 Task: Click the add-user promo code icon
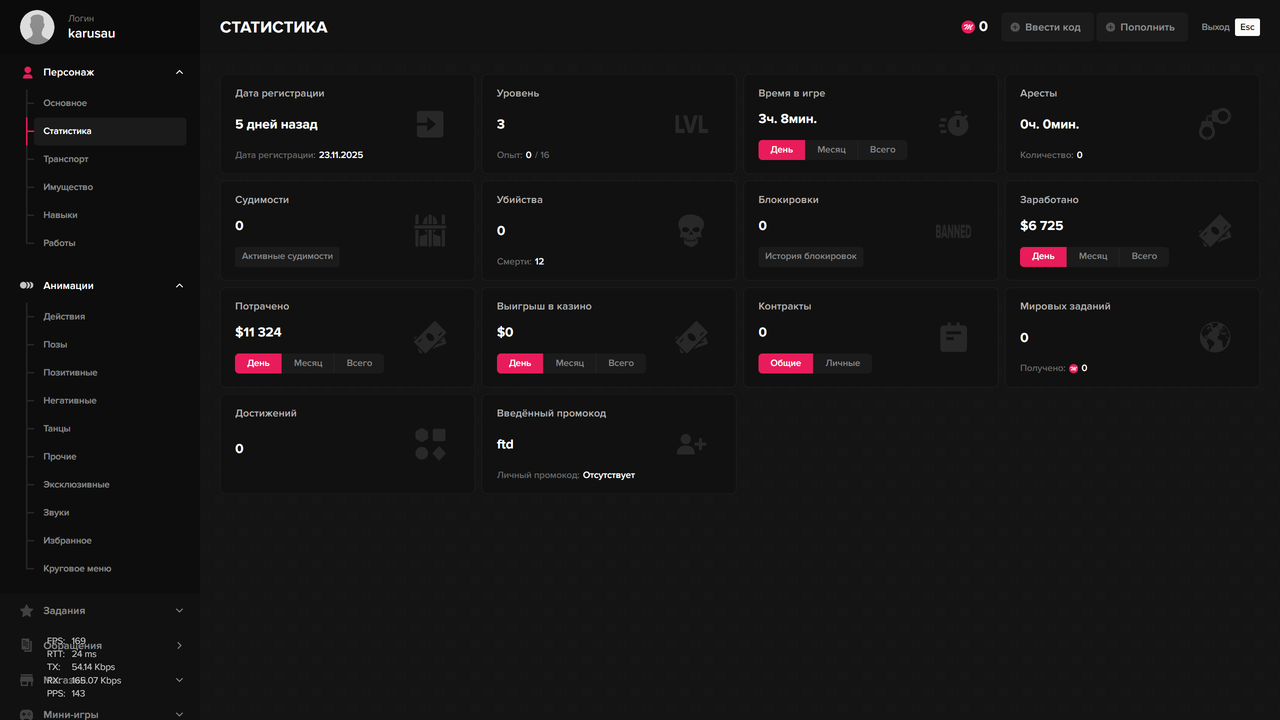[x=691, y=444]
